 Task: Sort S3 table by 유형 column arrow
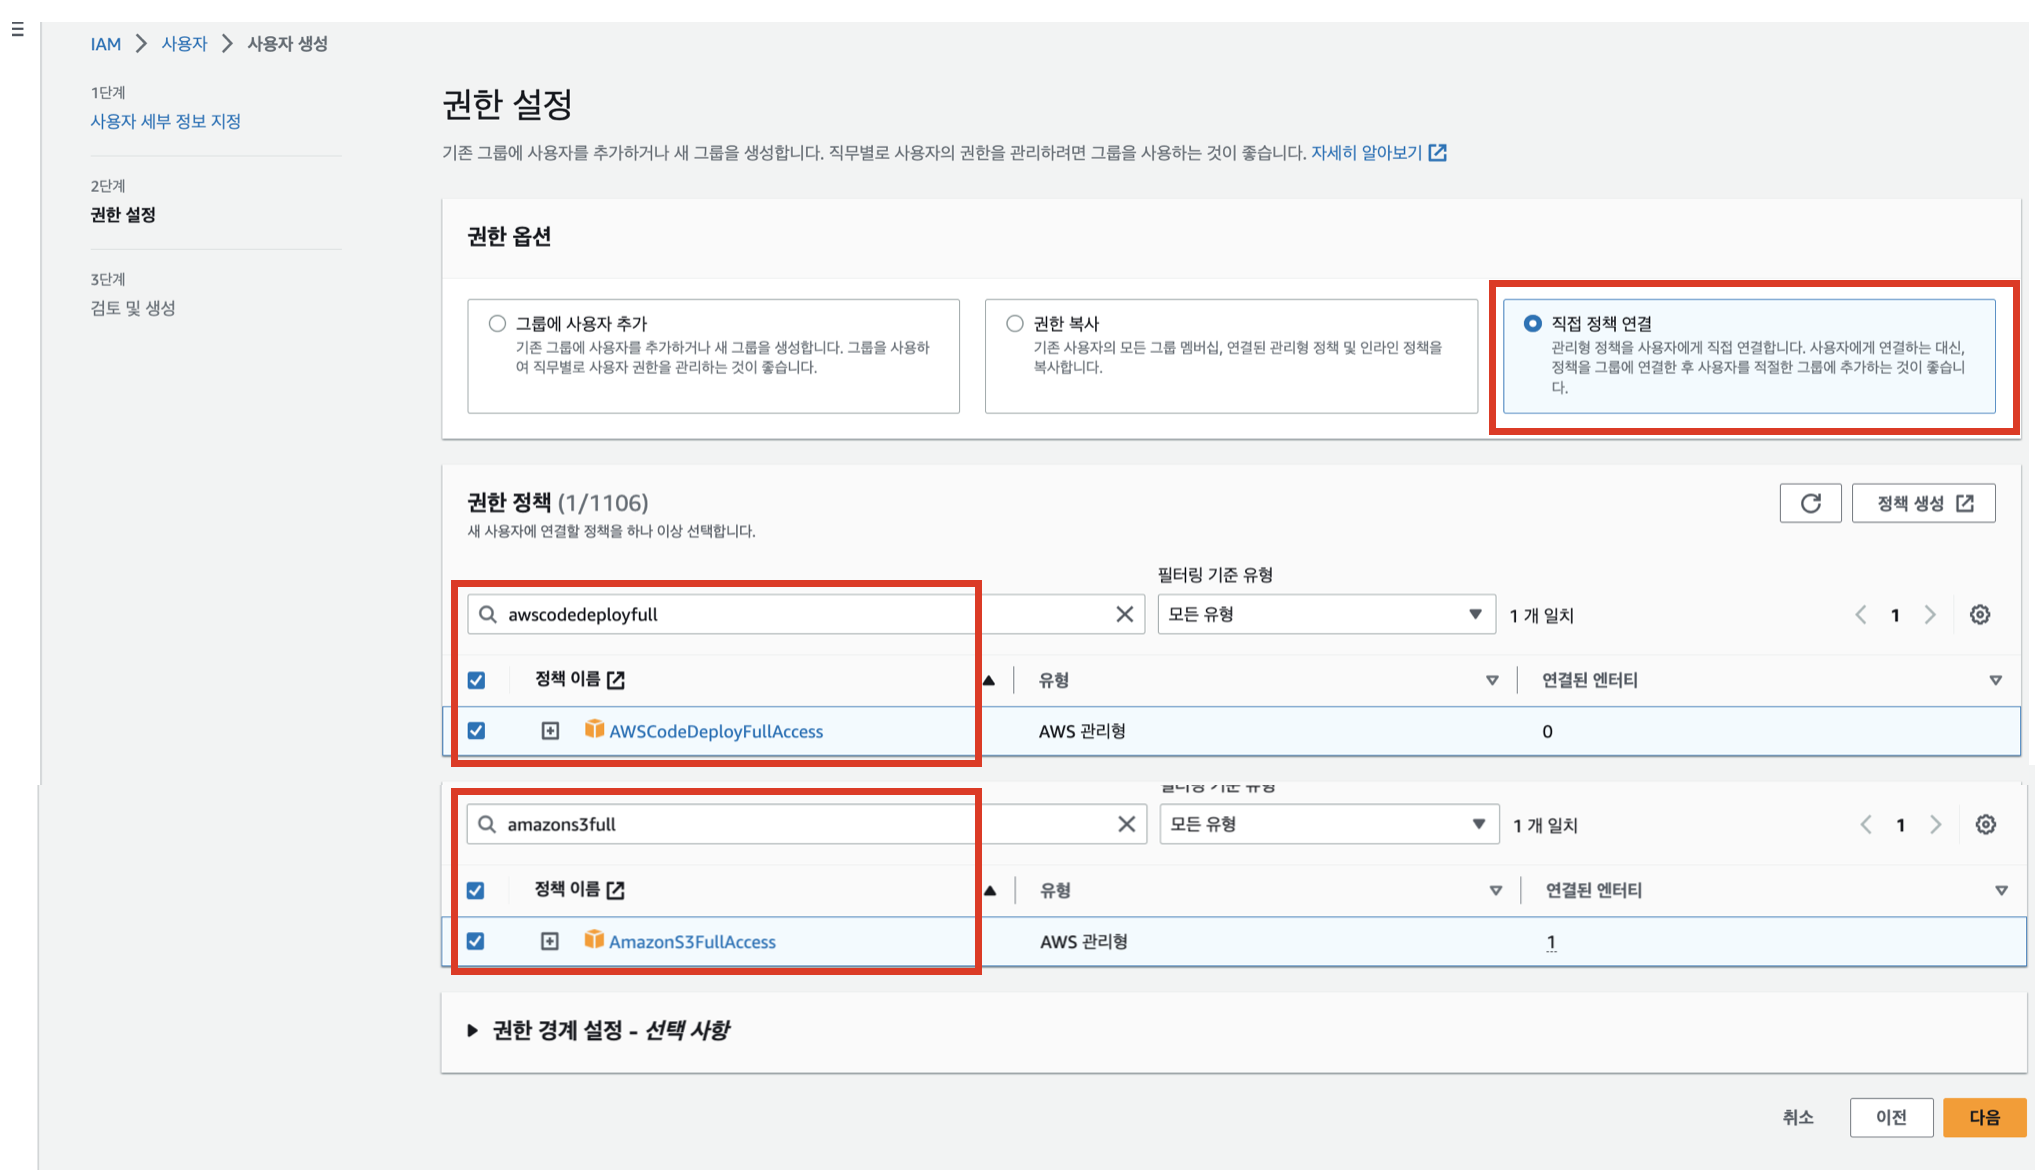pyautogui.click(x=1496, y=890)
